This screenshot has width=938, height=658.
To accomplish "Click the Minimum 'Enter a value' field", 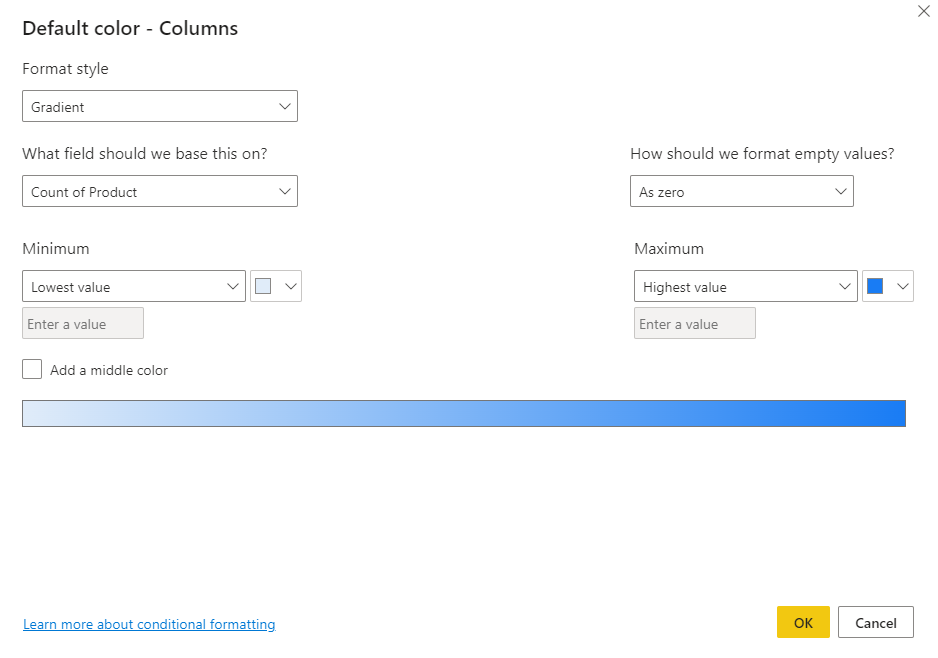I will (83, 323).
